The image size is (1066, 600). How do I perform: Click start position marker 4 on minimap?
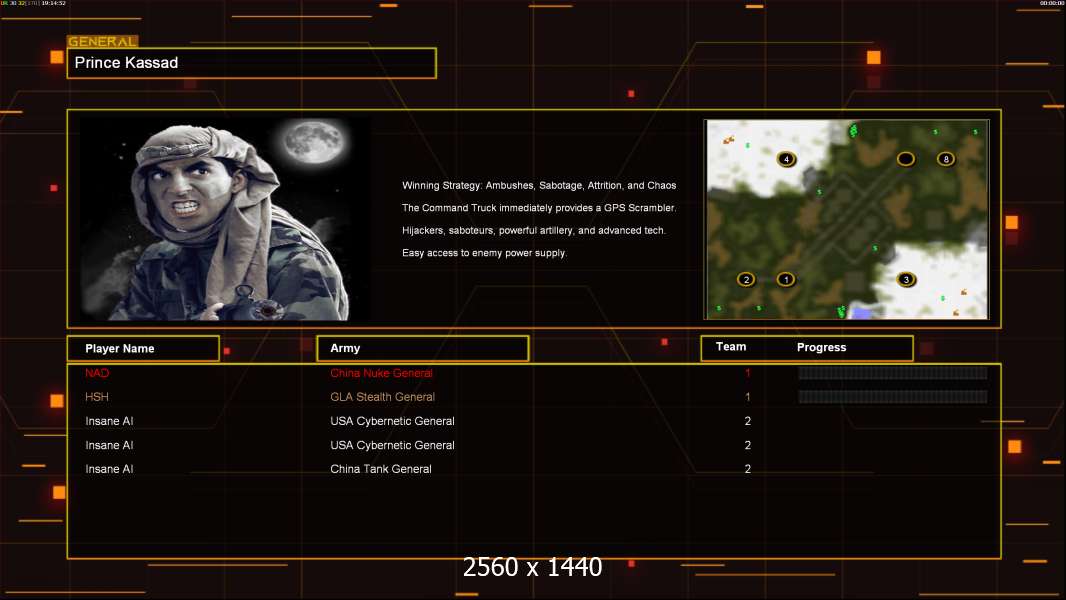787,159
